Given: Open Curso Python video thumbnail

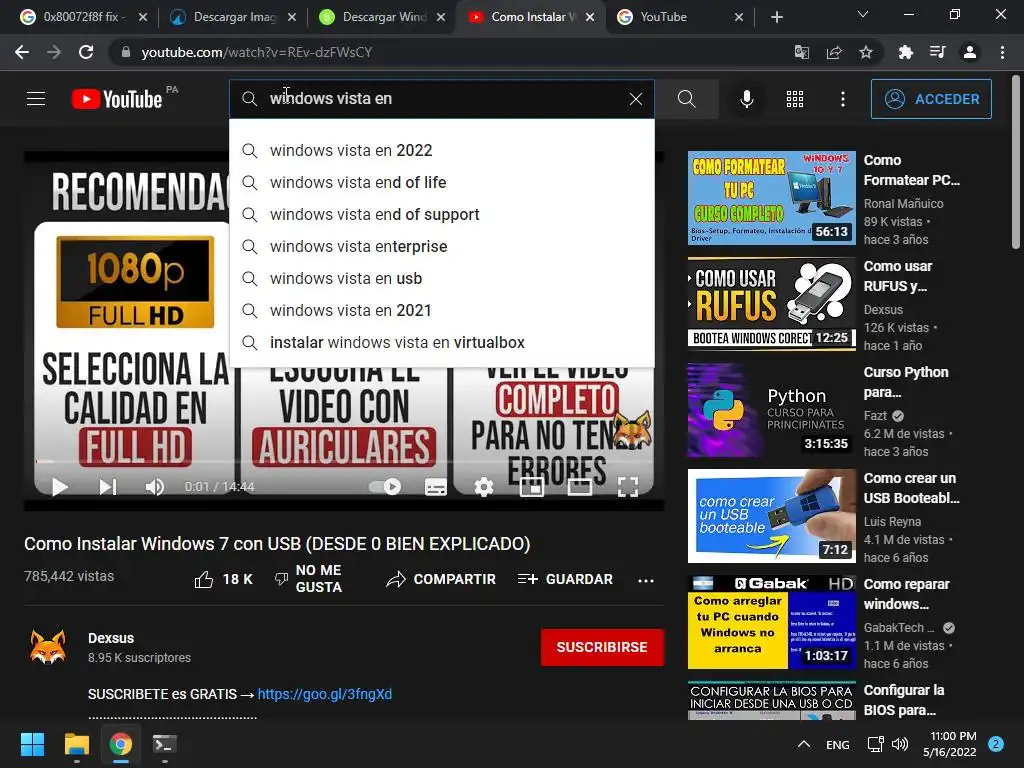Looking at the screenshot, I should (771, 410).
